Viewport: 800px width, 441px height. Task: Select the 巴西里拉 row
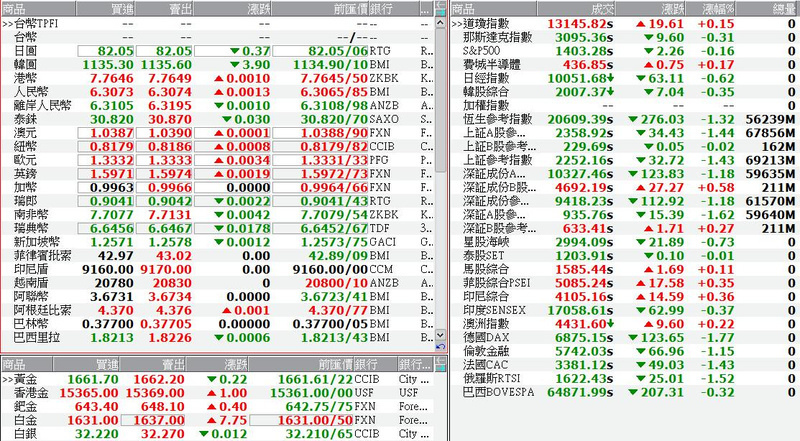tap(217, 337)
